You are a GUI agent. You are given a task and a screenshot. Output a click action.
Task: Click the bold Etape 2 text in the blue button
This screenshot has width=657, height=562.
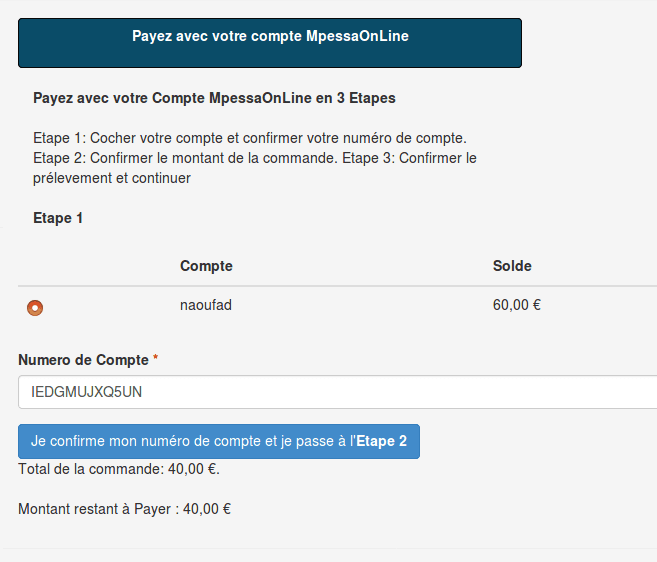(x=381, y=441)
